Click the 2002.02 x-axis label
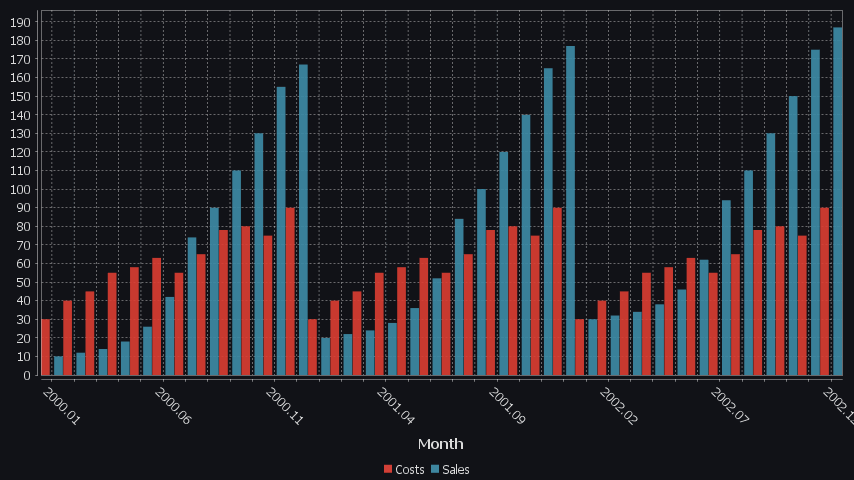The height and width of the screenshot is (480, 854). pyautogui.click(x=618, y=406)
